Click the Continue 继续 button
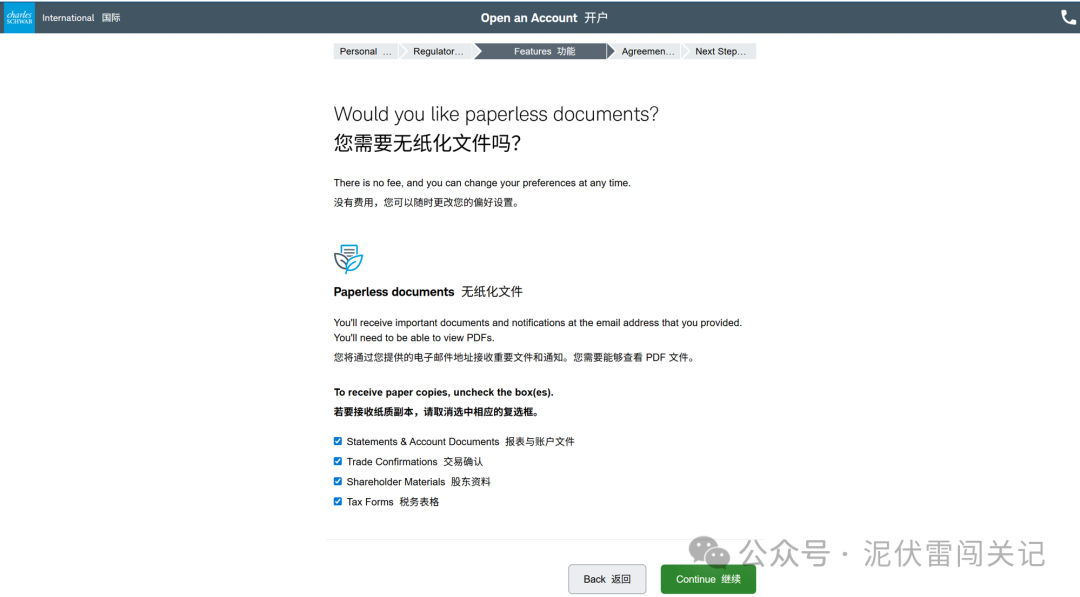 tap(708, 578)
